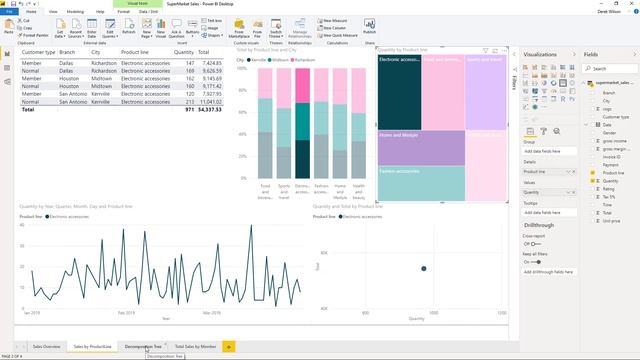
Task: Select the R script visual type
Action: pos(563,99)
